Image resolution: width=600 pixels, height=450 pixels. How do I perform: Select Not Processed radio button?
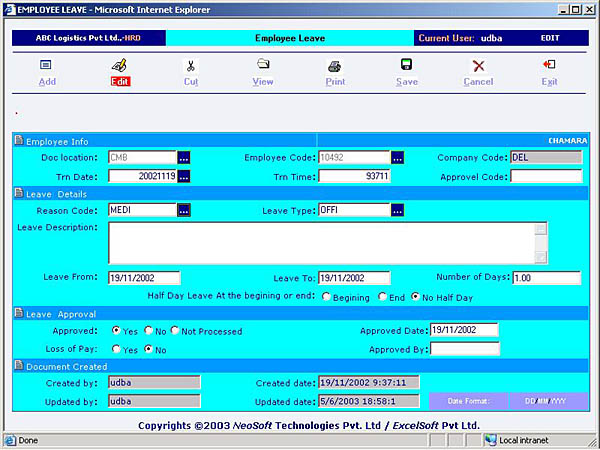click(174, 330)
